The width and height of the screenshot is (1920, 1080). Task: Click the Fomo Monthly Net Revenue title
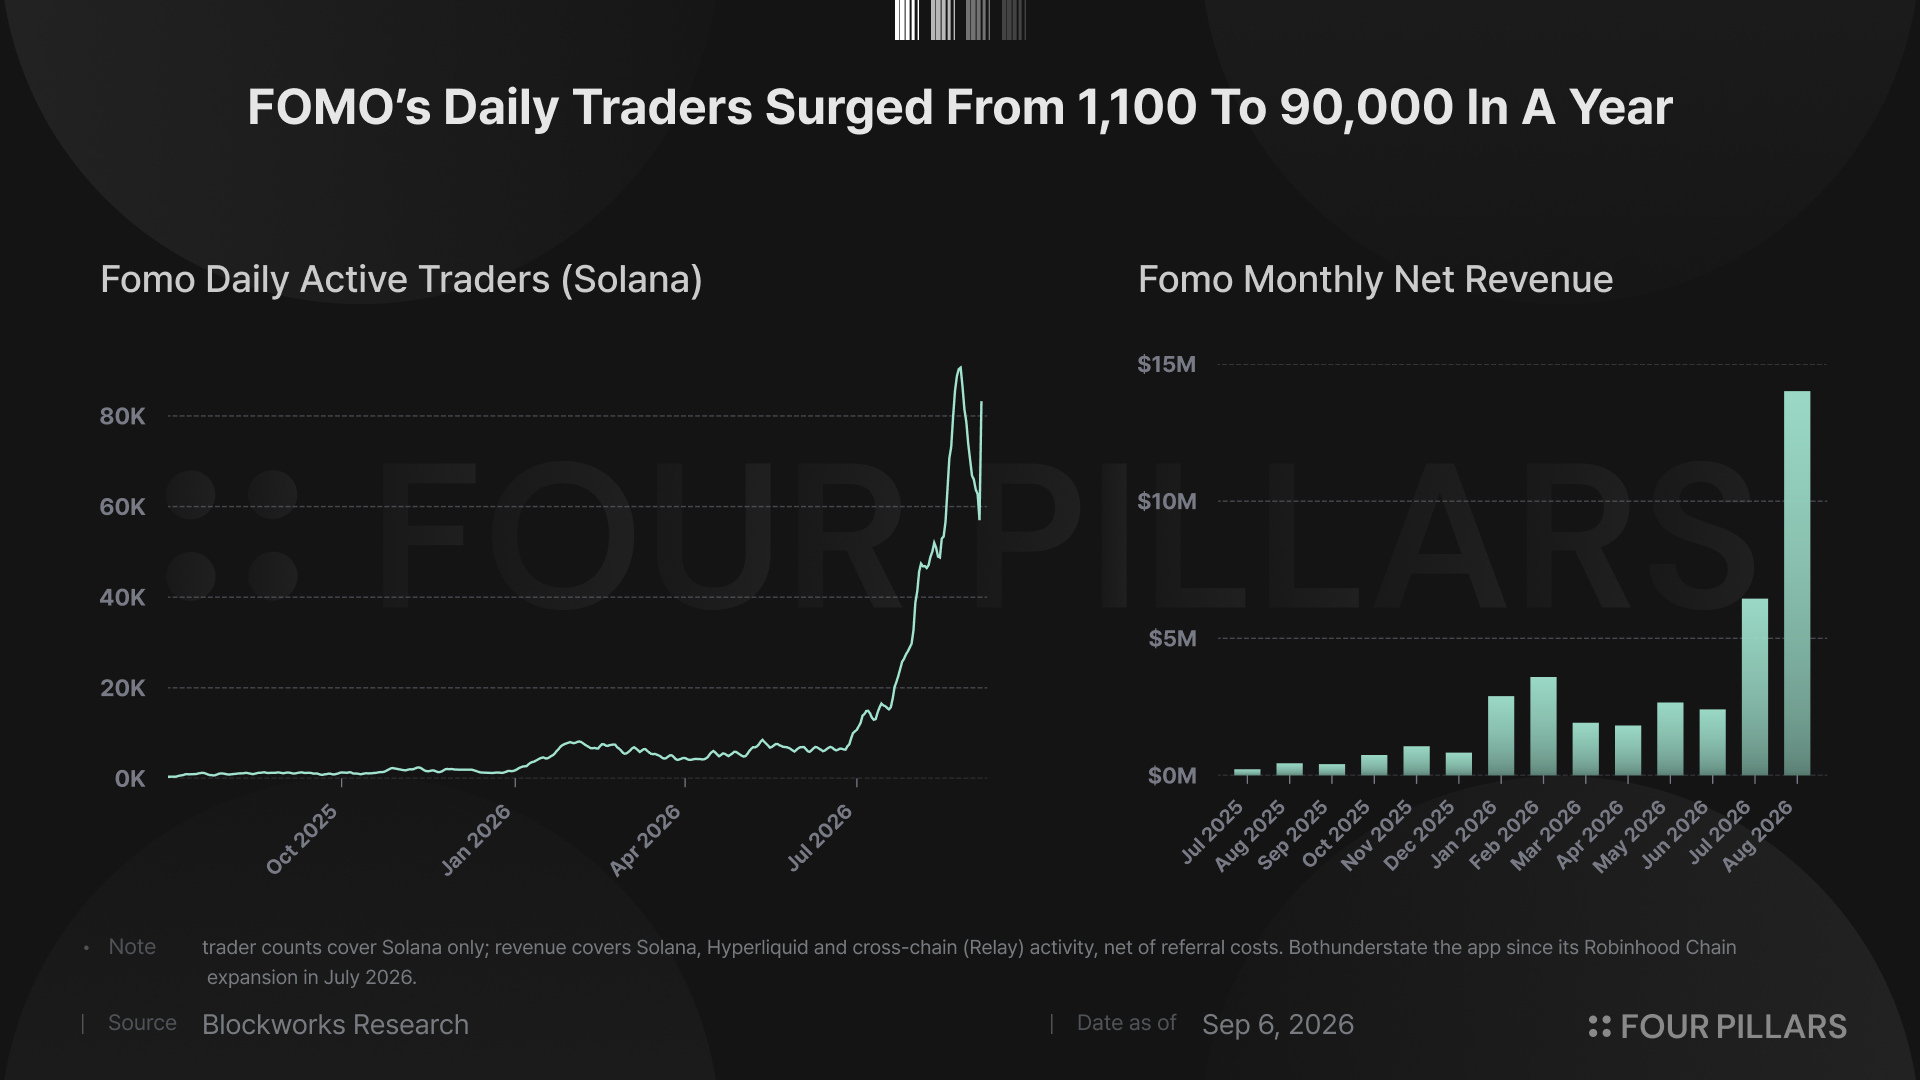click(1375, 279)
